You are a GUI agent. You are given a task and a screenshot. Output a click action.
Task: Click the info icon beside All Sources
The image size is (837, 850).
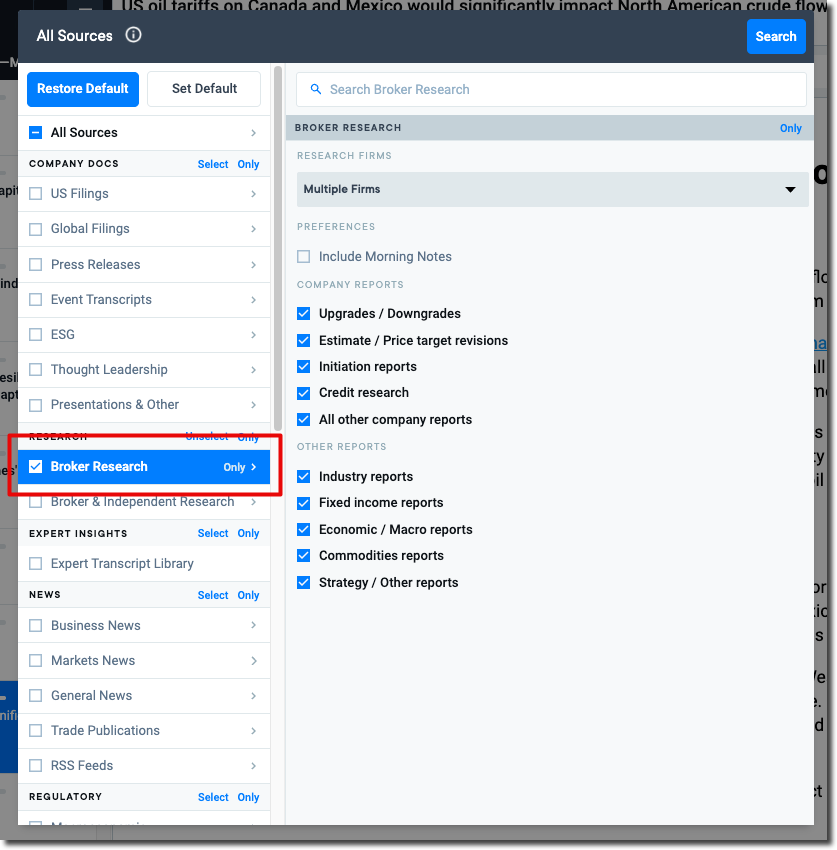[x=133, y=35]
